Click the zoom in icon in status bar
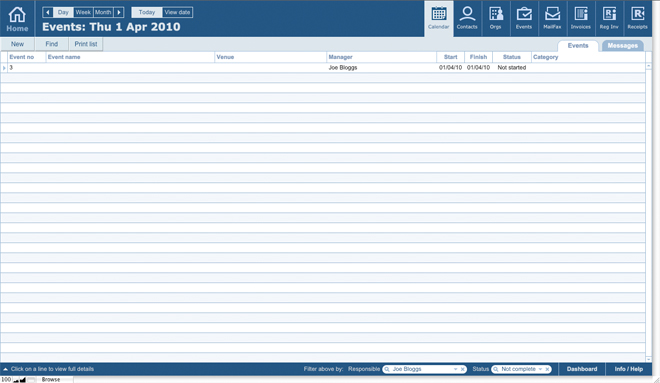Viewport: 660px width, 383px height. (x=23, y=380)
